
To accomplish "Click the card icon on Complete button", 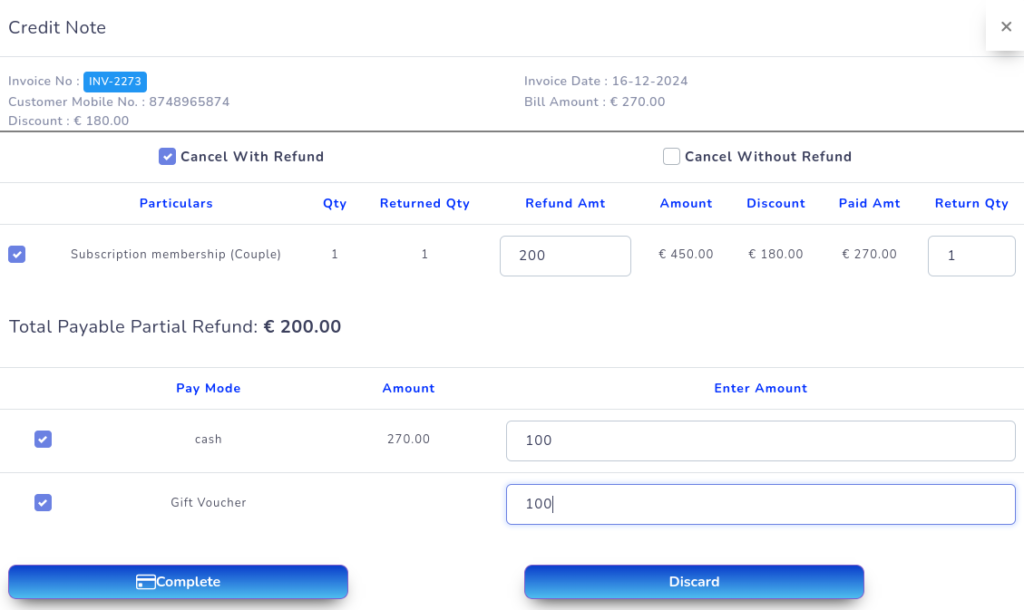I will click(x=145, y=582).
